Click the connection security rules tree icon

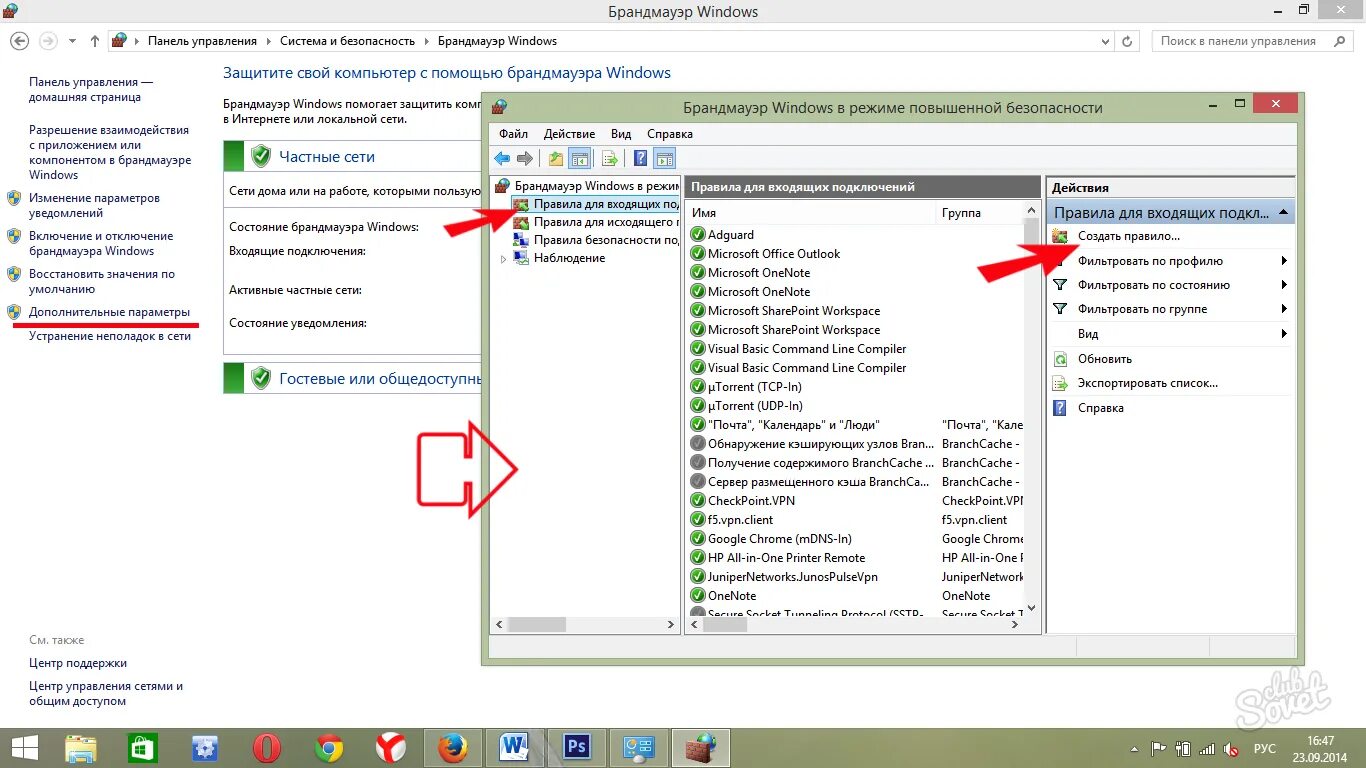point(520,240)
